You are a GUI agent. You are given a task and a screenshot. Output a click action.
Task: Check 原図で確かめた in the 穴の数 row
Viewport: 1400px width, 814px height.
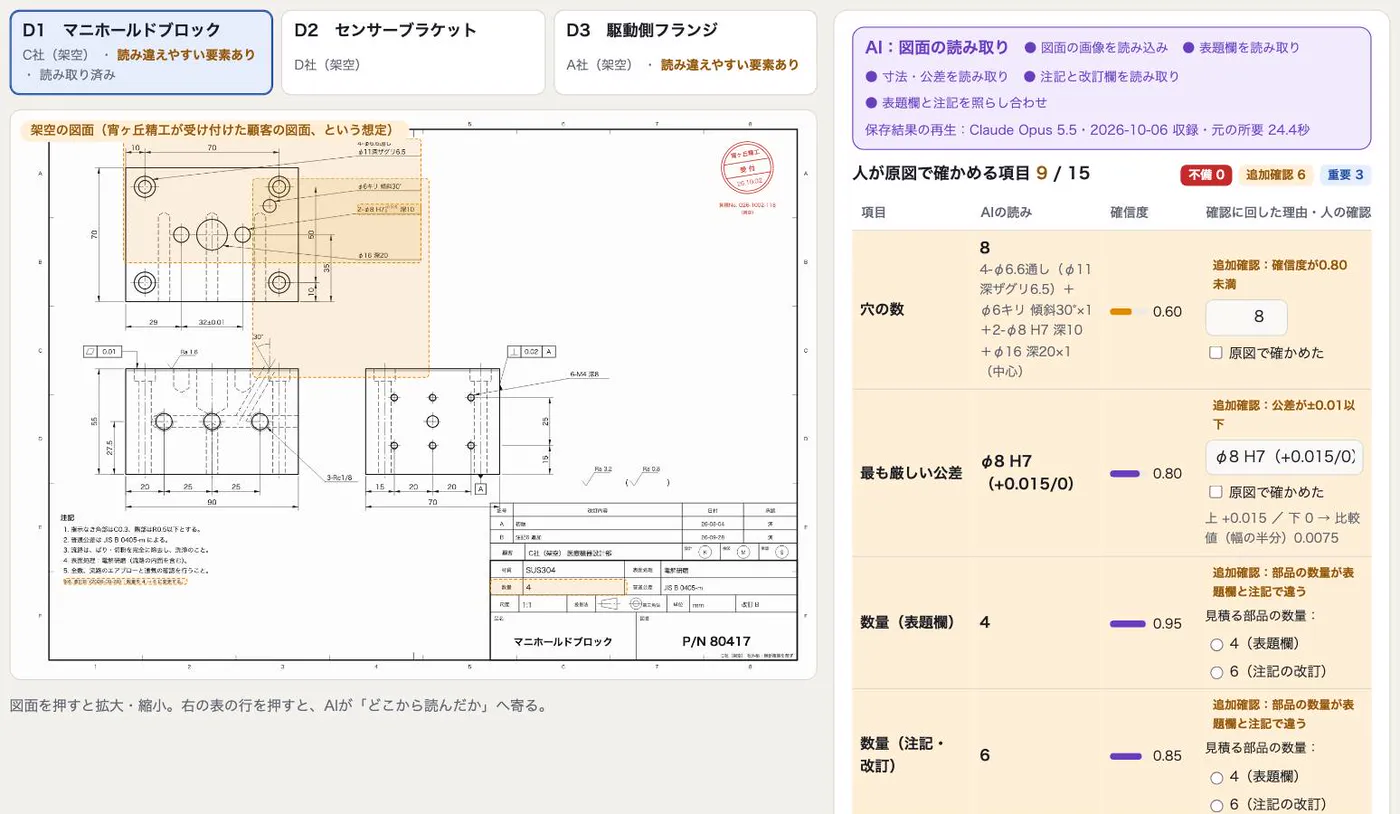click(1216, 352)
